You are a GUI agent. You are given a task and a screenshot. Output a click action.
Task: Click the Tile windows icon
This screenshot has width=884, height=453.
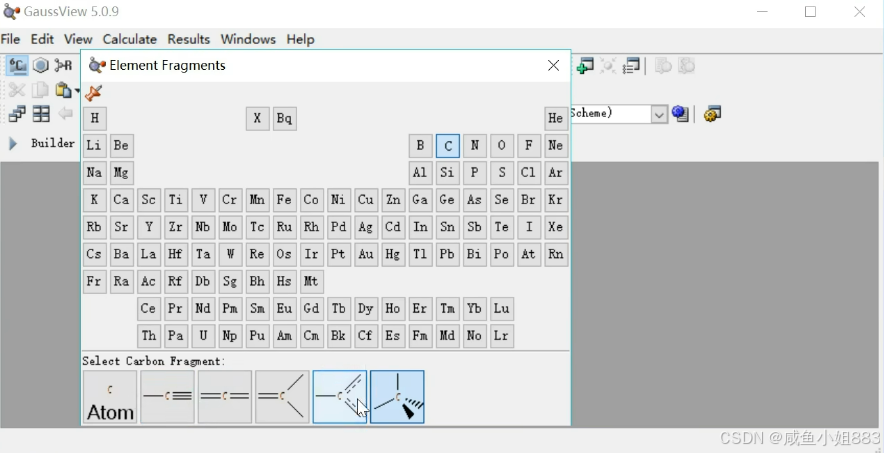click(41, 114)
